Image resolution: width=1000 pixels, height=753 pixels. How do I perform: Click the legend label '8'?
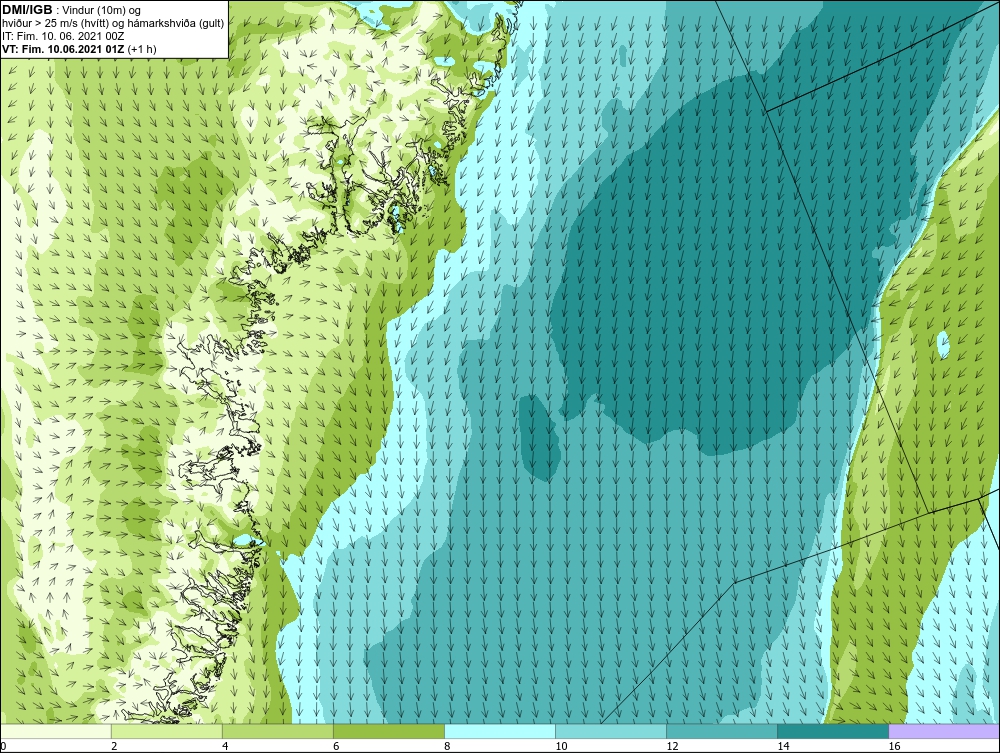[x=448, y=746]
